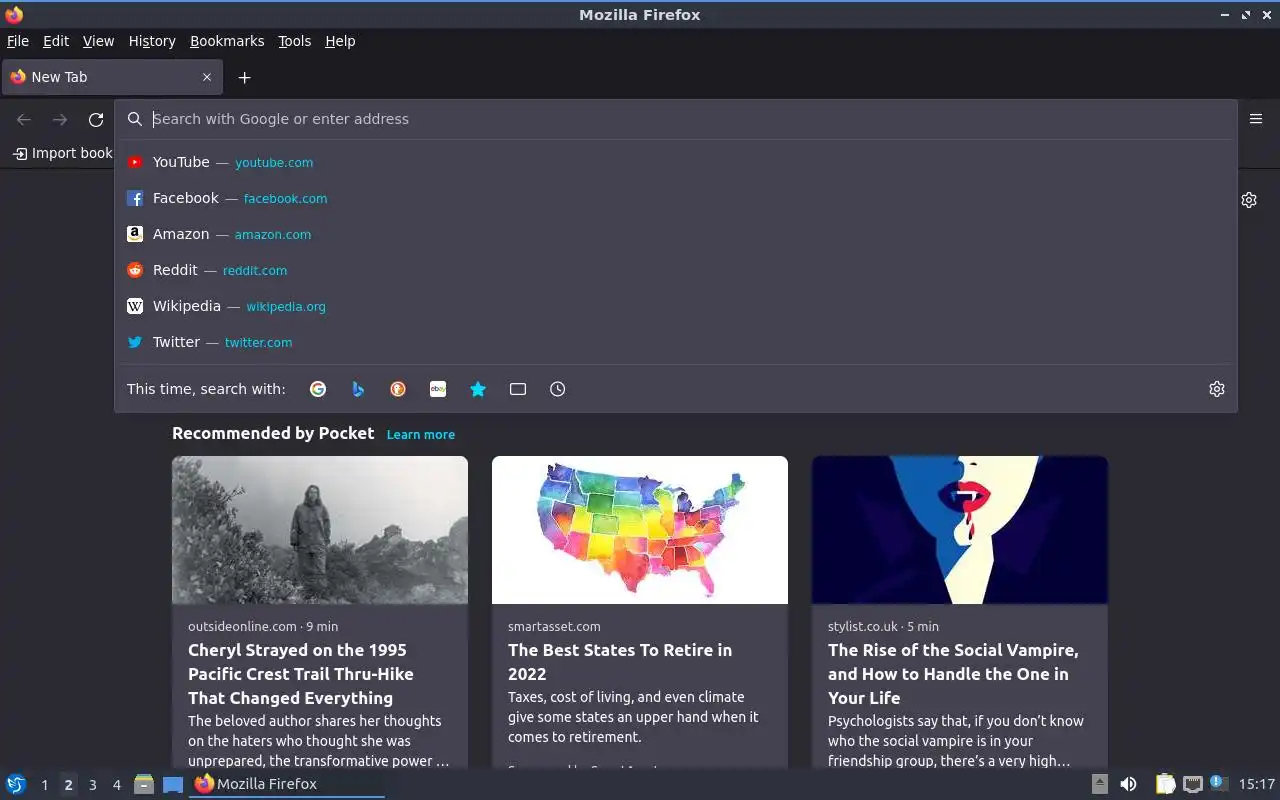Open a new tab with plus button
The image size is (1280, 800).
click(x=244, y=77)
